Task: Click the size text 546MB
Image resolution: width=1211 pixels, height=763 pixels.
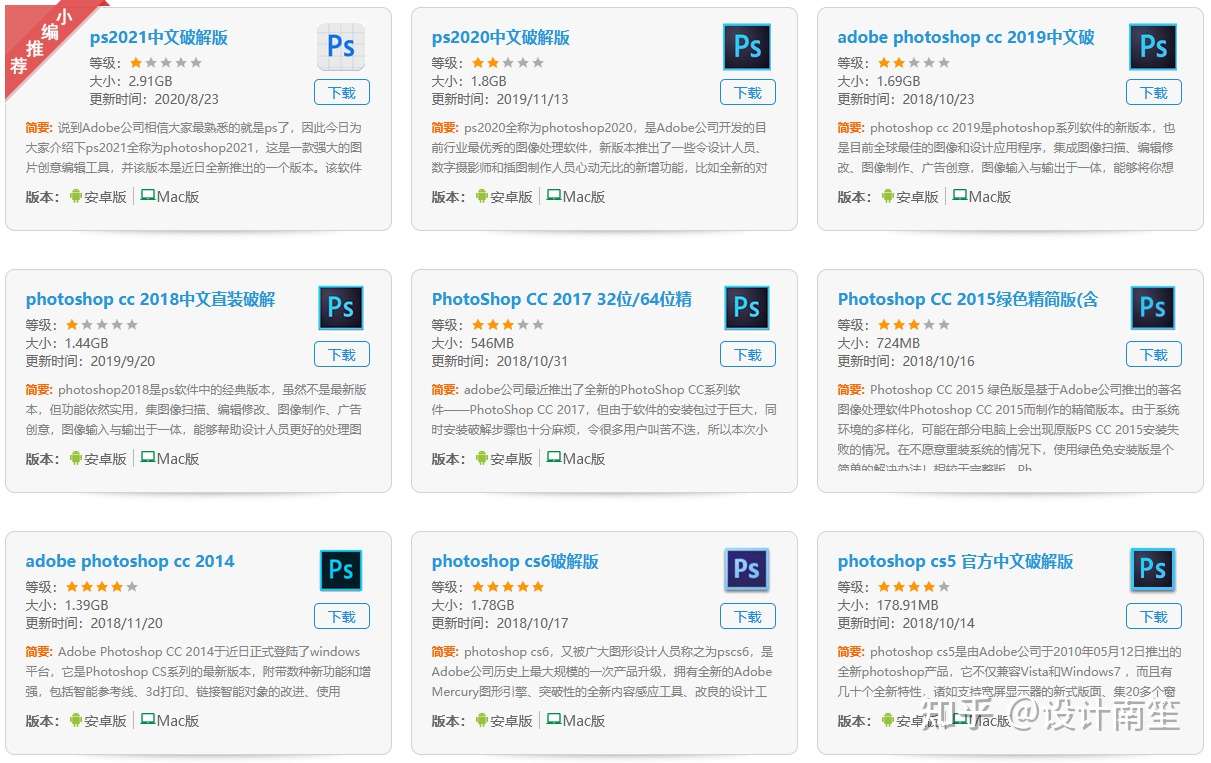Action: pyautogui.click(x=491, y=343)
